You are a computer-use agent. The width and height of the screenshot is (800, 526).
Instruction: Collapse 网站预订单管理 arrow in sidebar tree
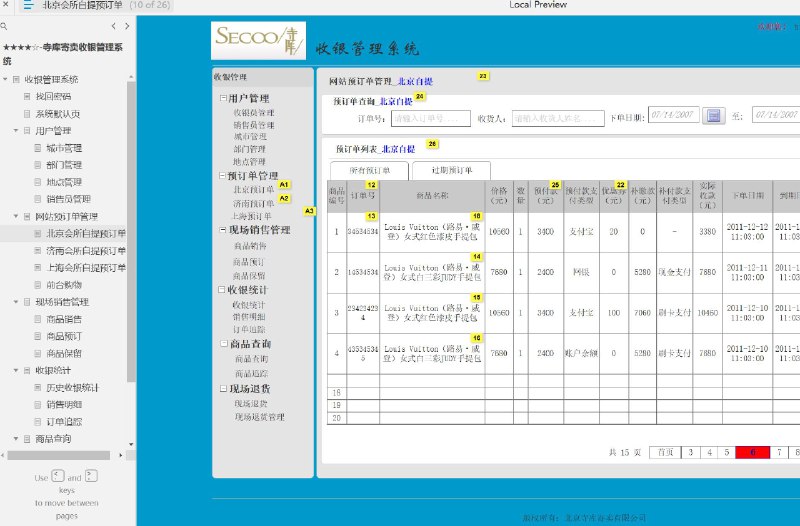tap(16, 216)
